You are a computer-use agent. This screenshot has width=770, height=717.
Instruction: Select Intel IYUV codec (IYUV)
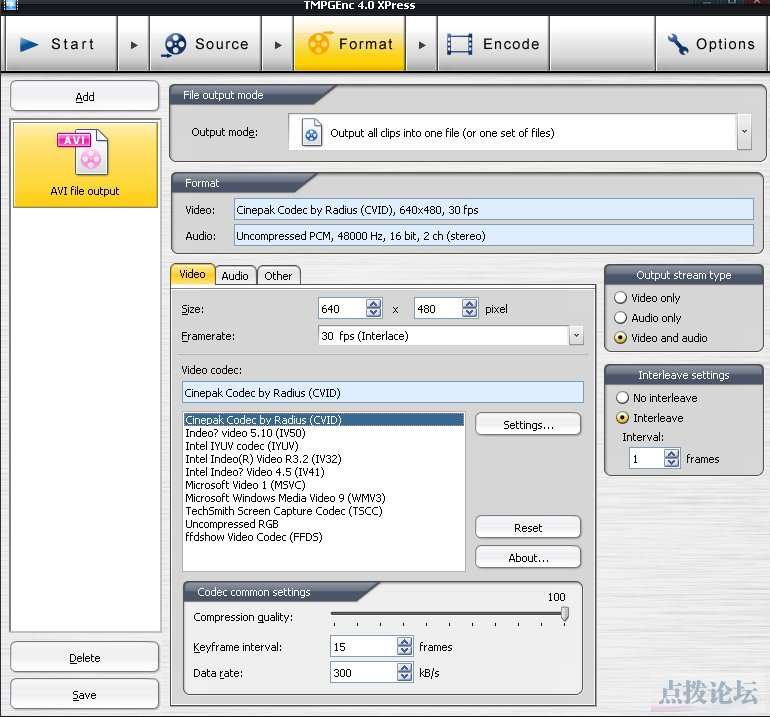coord(324,445)
